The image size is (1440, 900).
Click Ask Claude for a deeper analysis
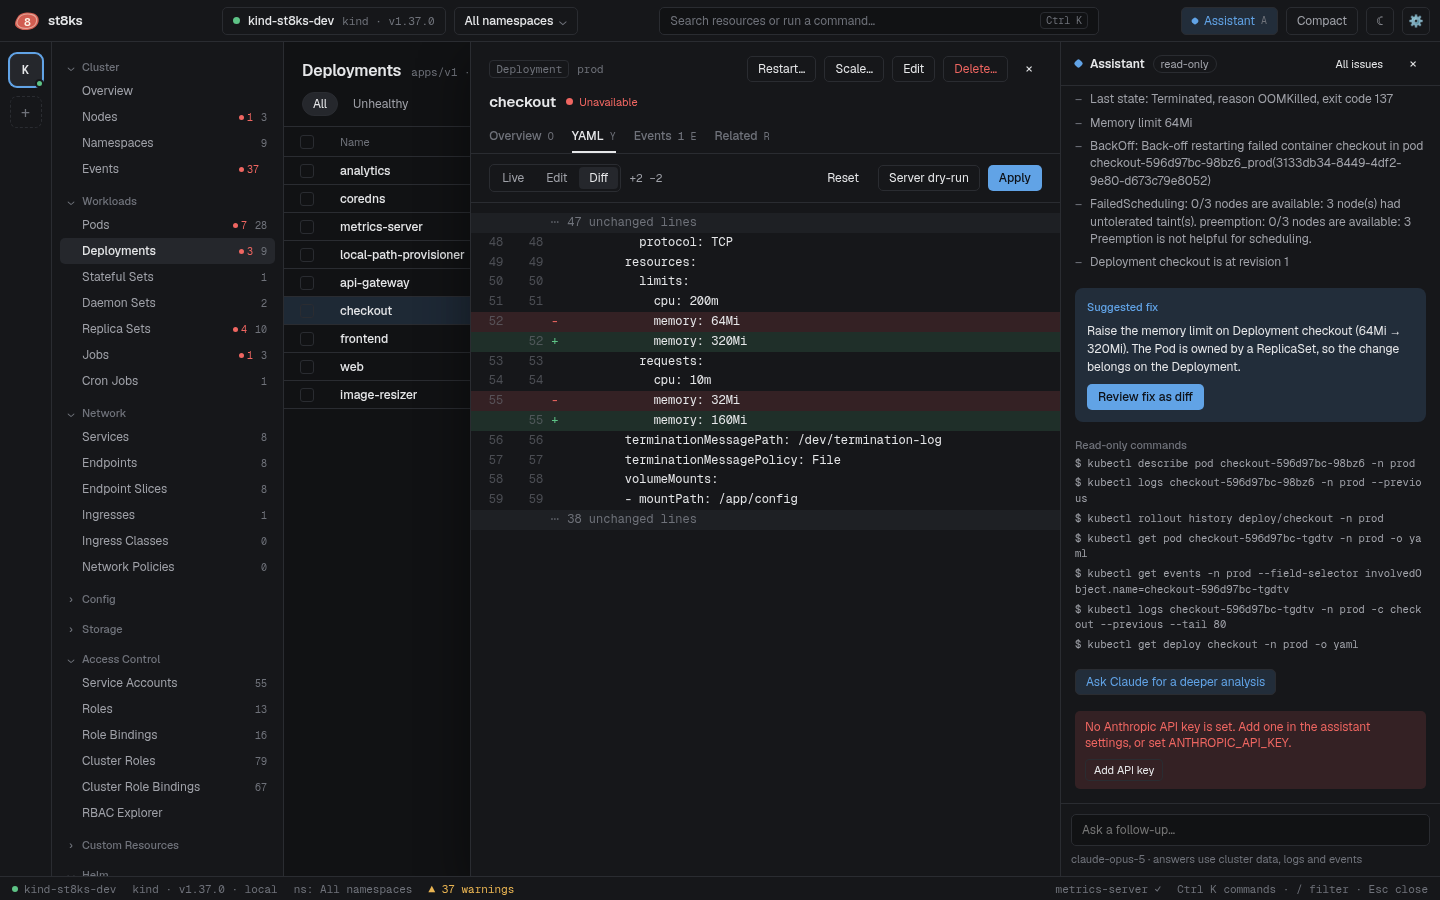click(1175, 682)
